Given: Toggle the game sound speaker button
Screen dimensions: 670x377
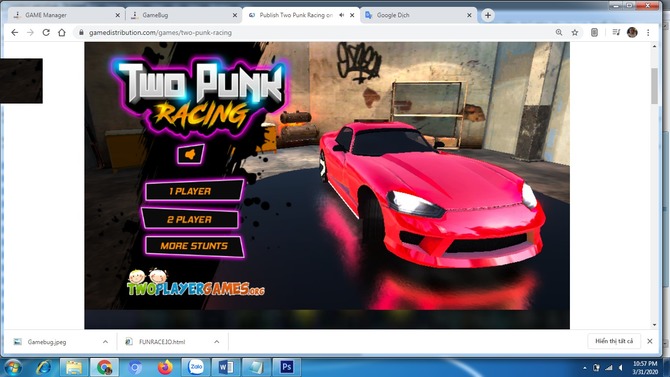Looking at the screenshot, I should (x=191, y=154).
